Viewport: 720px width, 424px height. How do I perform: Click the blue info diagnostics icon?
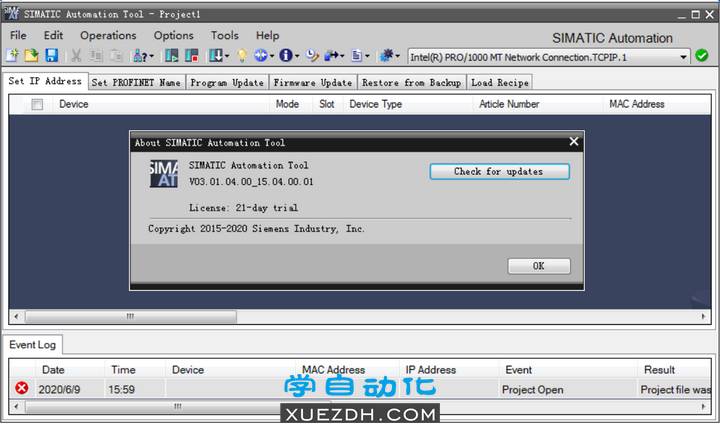(286, 56)
